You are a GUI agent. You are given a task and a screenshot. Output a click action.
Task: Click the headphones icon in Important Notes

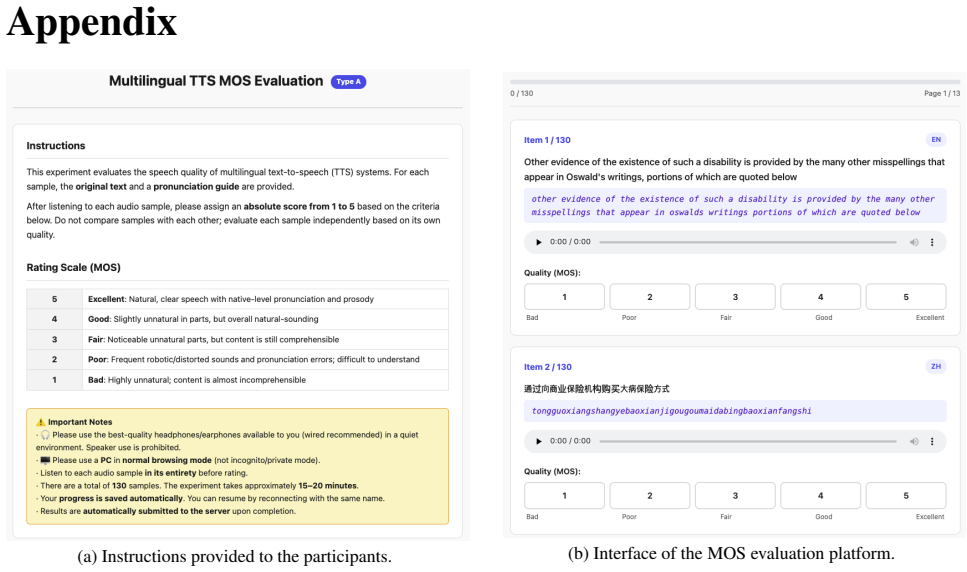tap(45, 435)
